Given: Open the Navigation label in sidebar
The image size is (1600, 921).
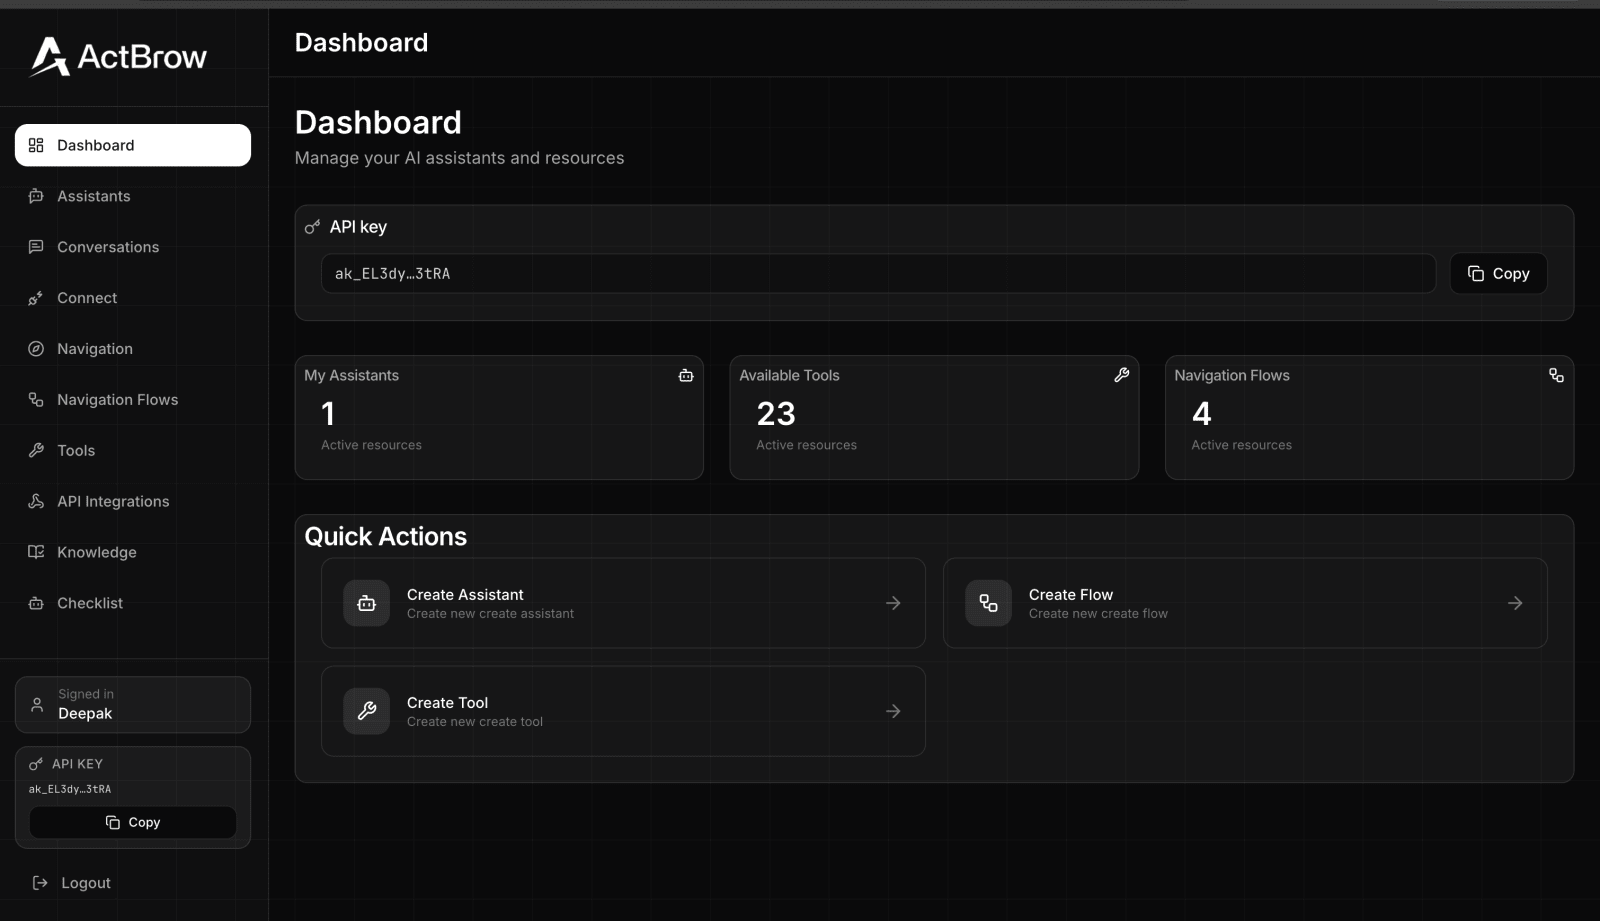Looking at the screenshot, I should (95, 349).
